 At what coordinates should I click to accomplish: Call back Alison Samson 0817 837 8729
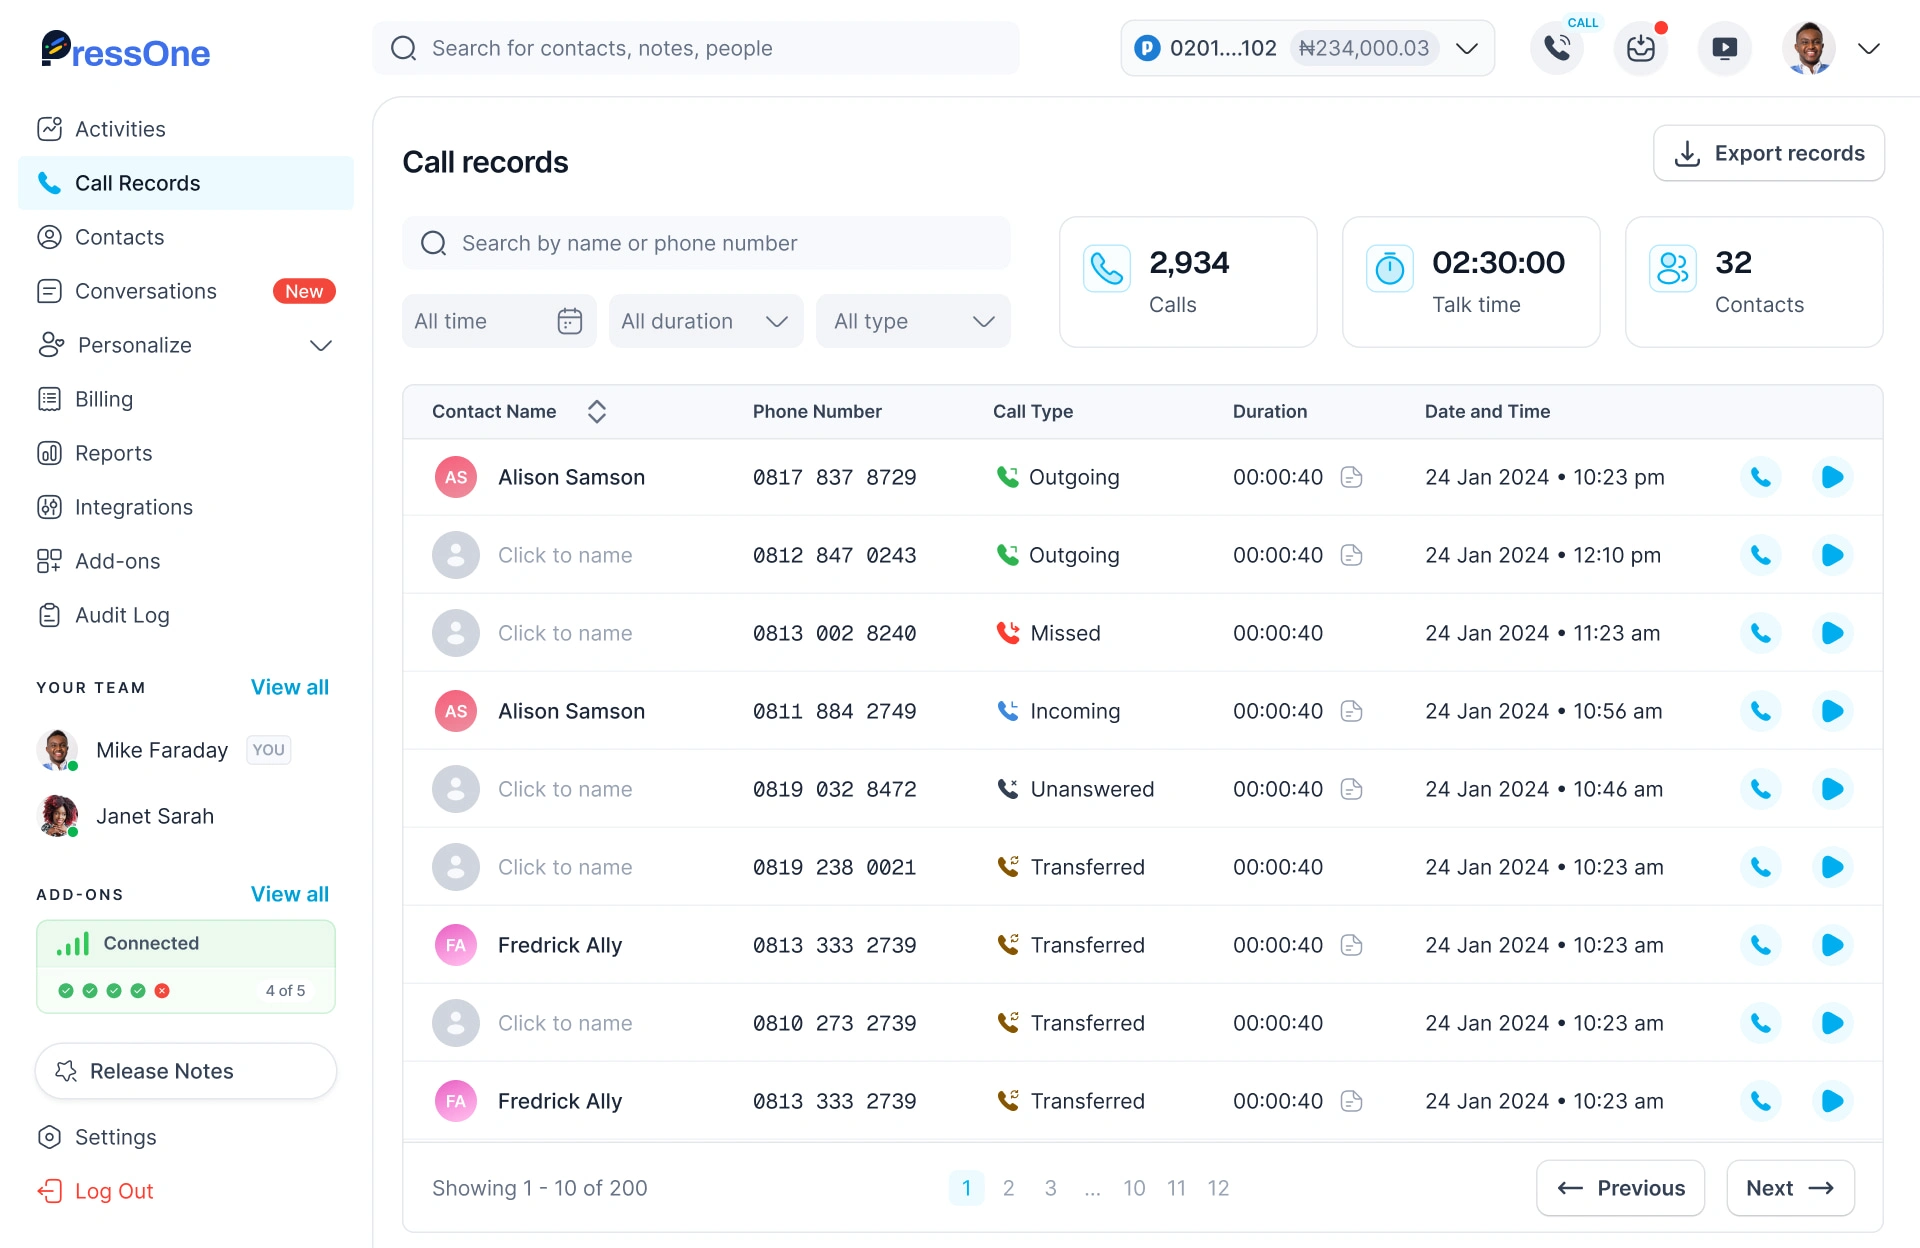(x=1760, y=477)
